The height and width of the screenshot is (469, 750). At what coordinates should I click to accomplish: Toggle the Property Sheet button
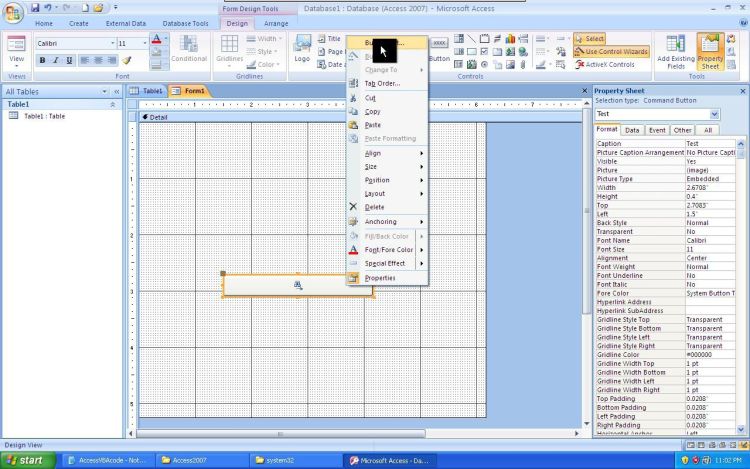710,52
